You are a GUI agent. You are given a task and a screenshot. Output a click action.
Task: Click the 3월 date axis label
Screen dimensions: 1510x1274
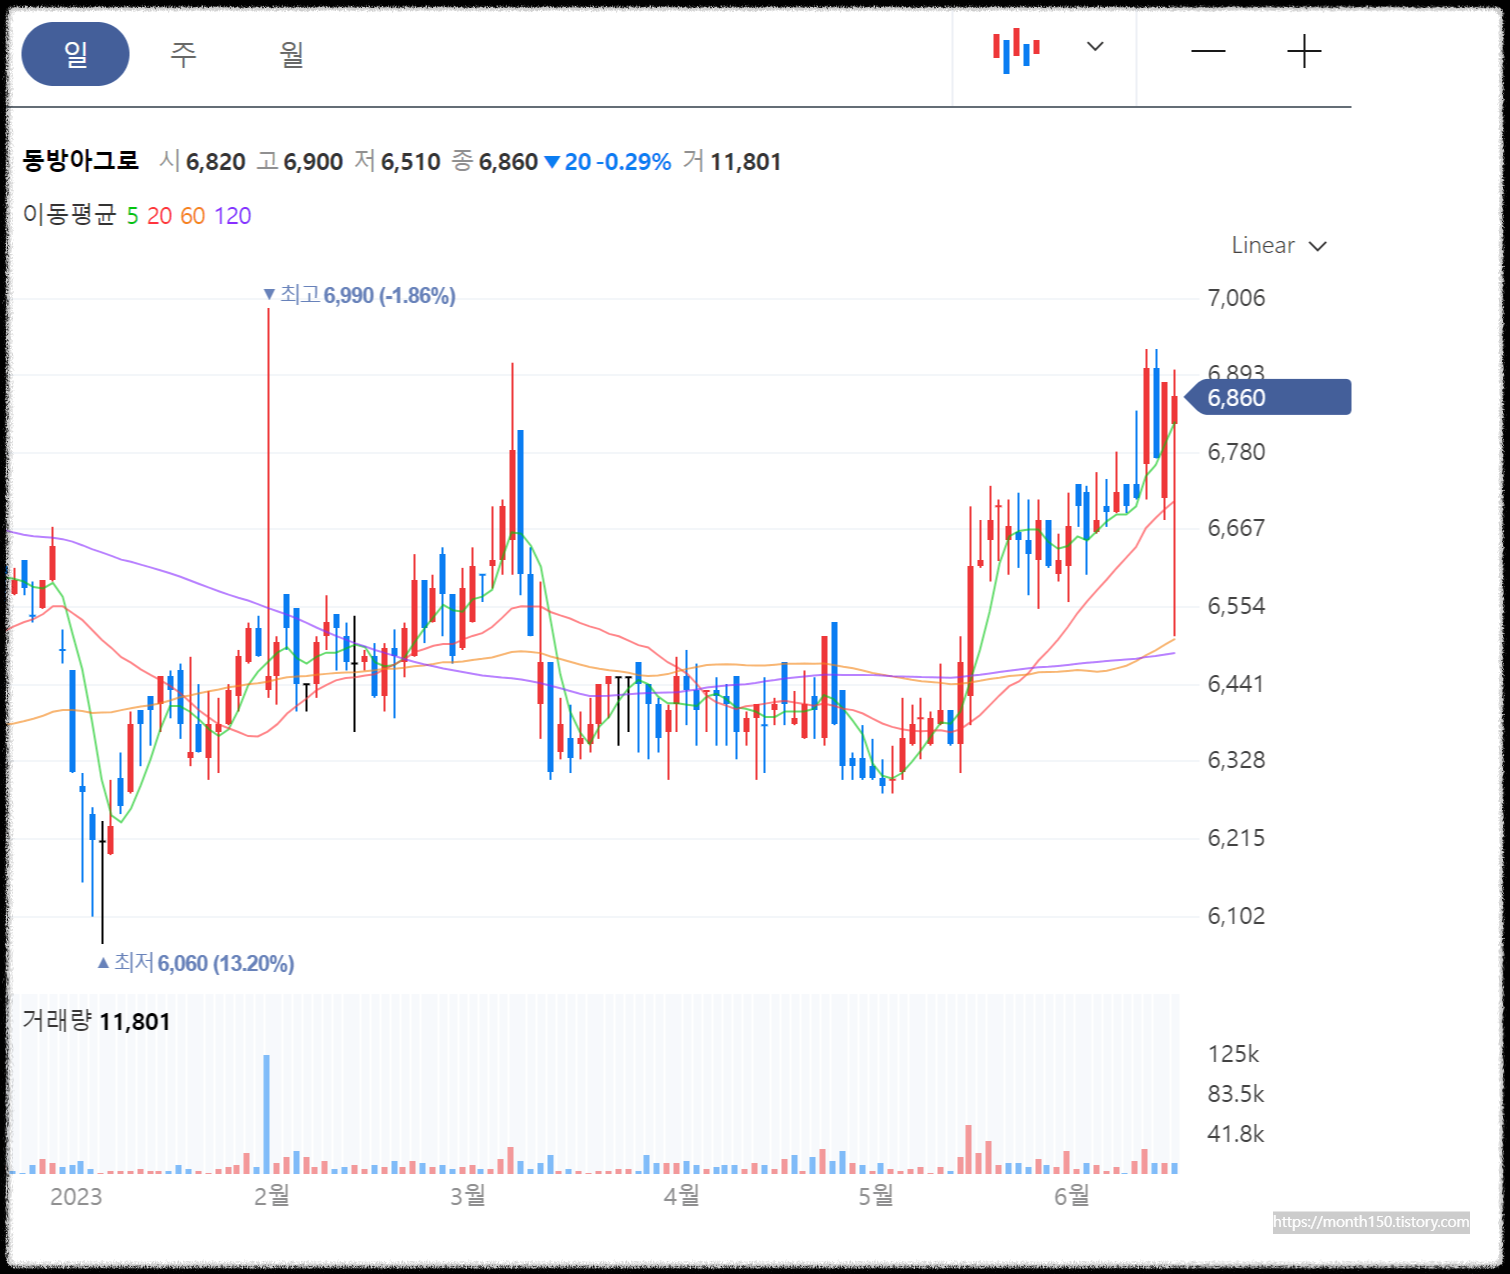point(468,1196)
